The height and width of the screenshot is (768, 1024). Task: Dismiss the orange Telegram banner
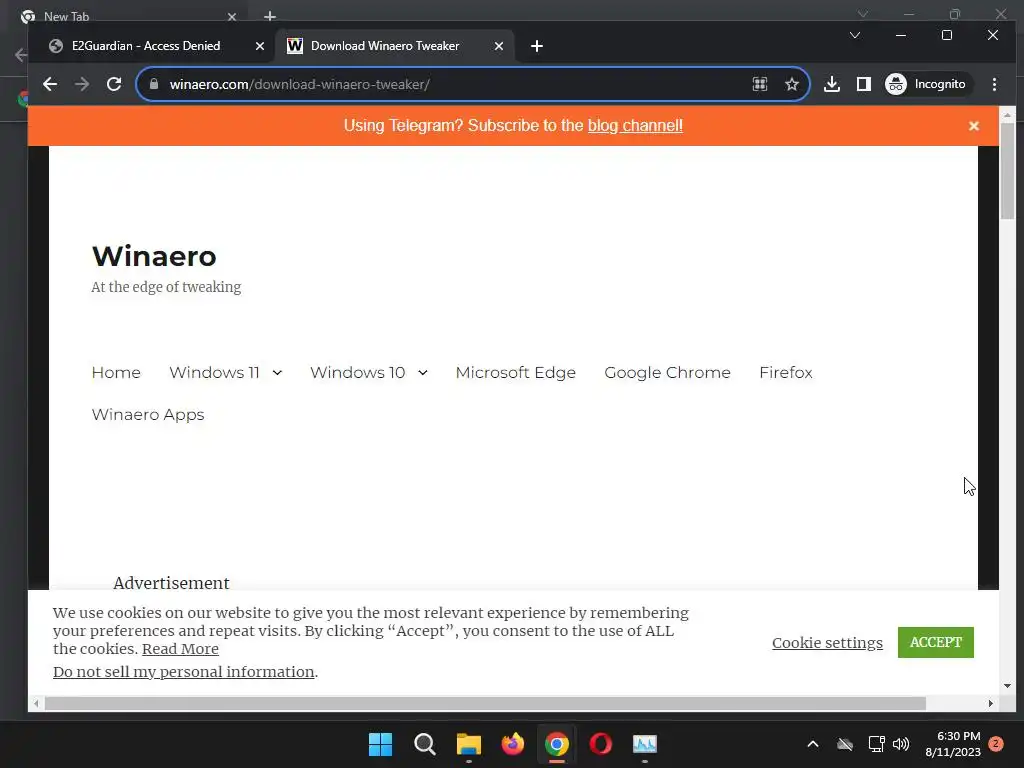click(x=974, y=125)
